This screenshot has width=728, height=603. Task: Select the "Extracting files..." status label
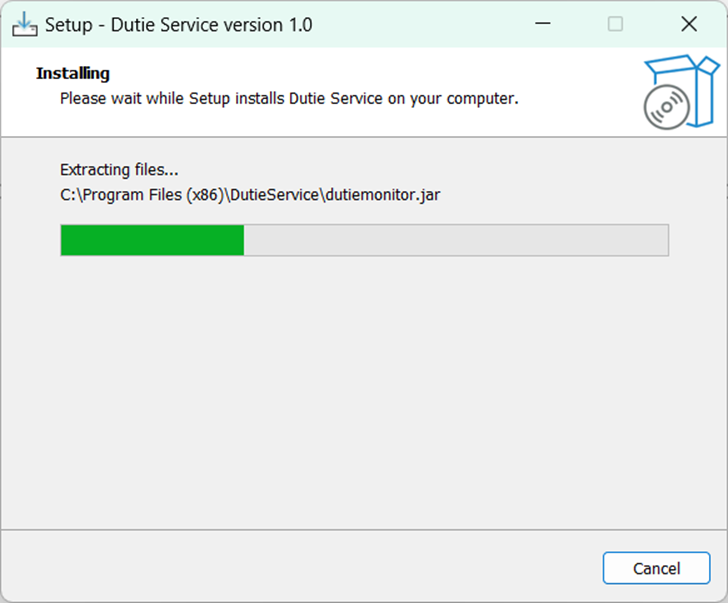coord(119,170)
